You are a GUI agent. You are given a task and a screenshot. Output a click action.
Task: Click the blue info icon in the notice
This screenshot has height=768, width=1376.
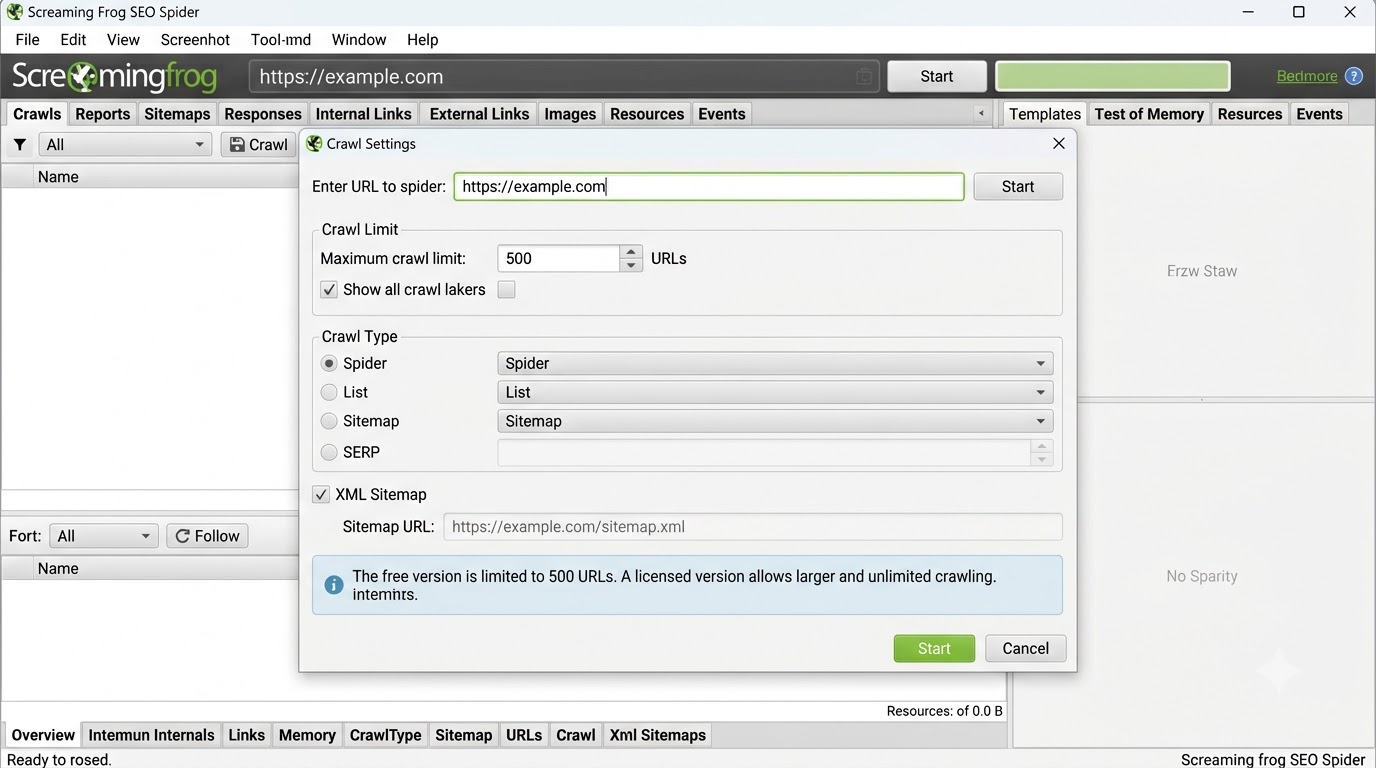pyautogui.click(x=334, y=585)
